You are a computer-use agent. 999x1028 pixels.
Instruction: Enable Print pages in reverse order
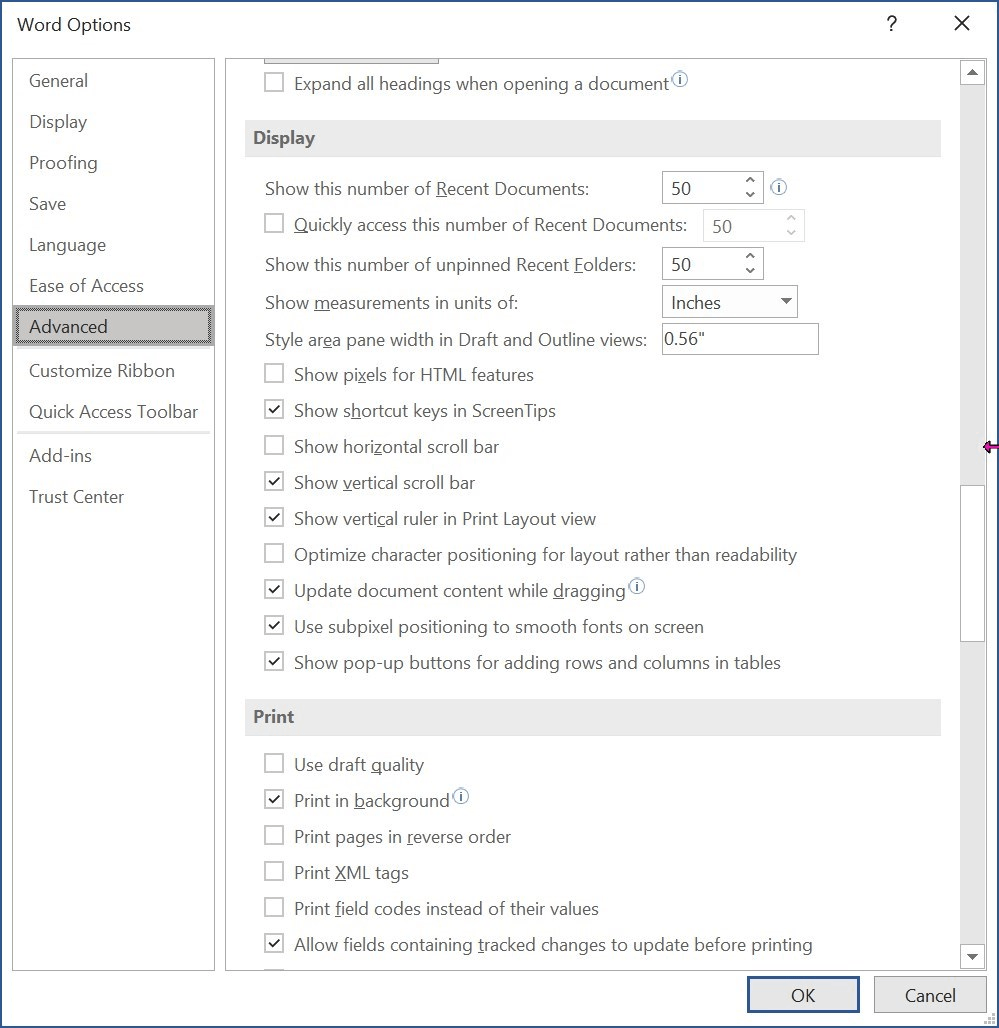pos(274,836)
